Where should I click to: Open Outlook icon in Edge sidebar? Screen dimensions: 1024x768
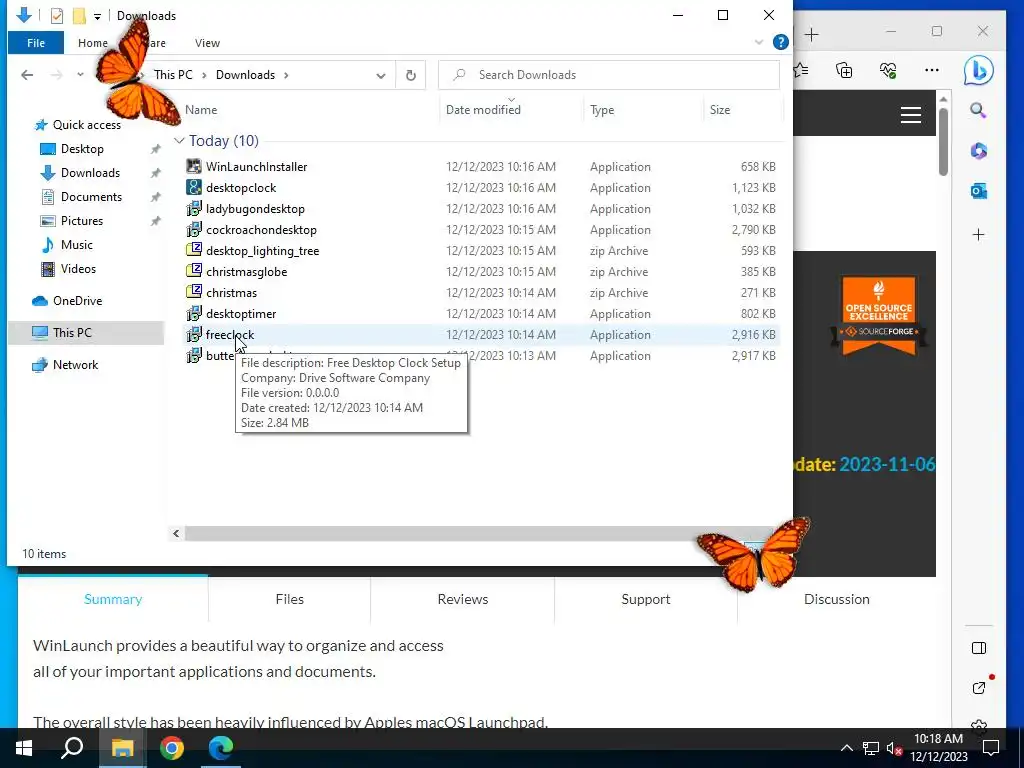click(978, 191)
